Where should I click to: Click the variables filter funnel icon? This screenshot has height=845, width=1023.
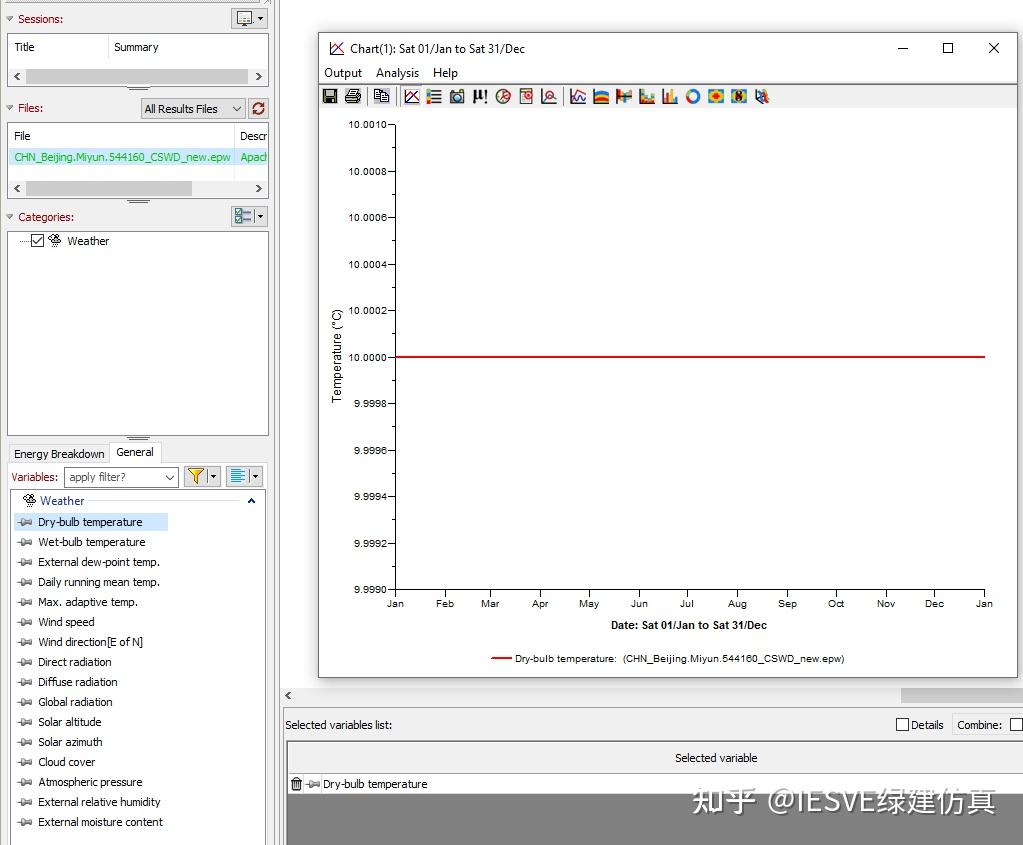point(196,476)
